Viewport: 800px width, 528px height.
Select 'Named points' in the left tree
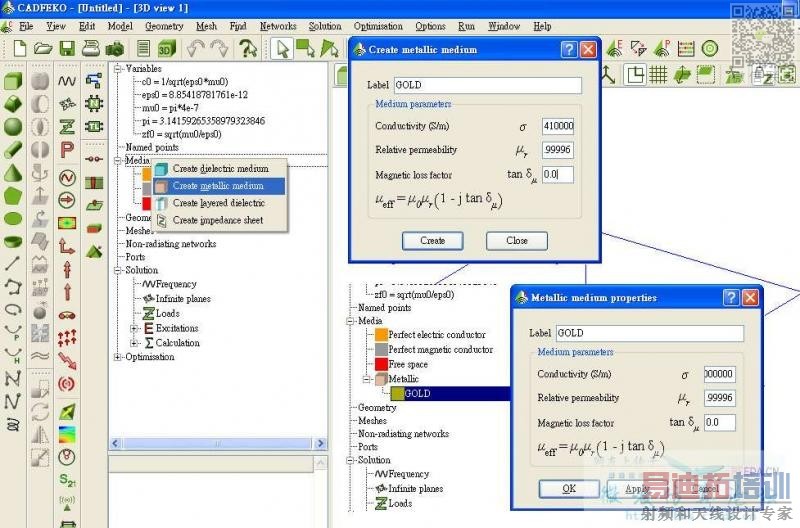(x=152, y=147)
